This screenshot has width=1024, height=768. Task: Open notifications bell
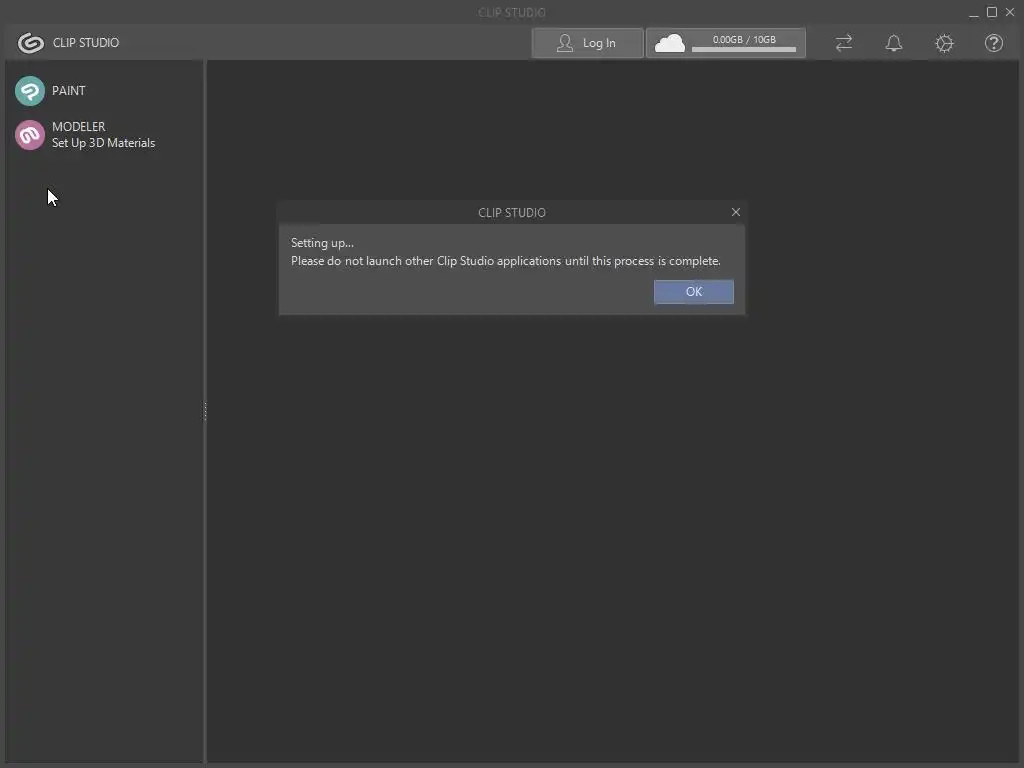pos(893,43)
